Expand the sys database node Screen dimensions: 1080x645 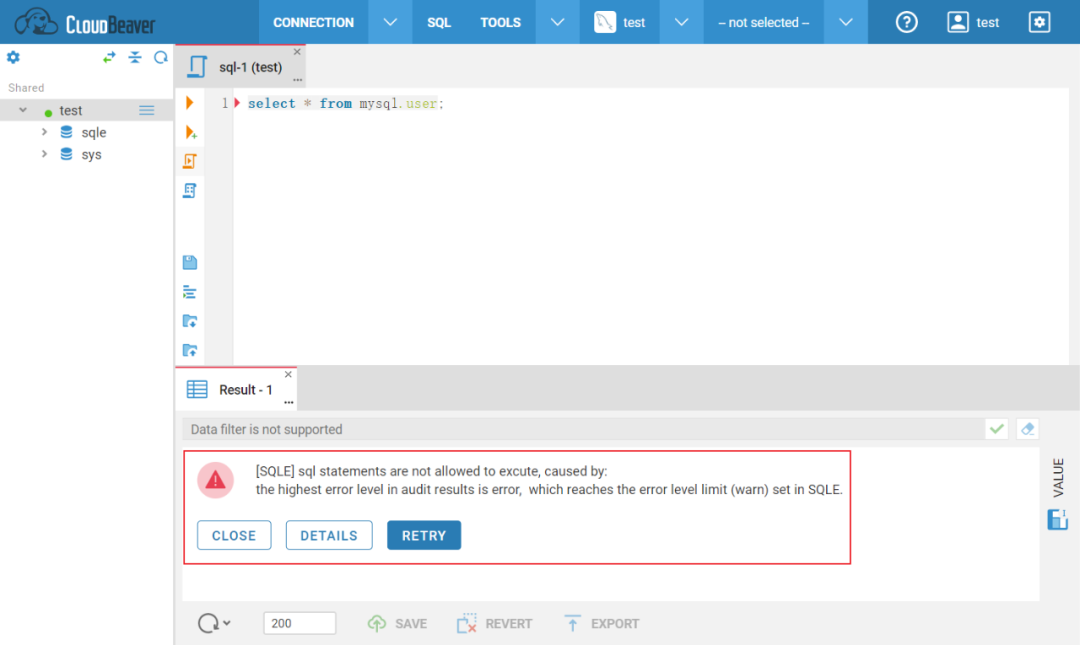tap(44, 154)
